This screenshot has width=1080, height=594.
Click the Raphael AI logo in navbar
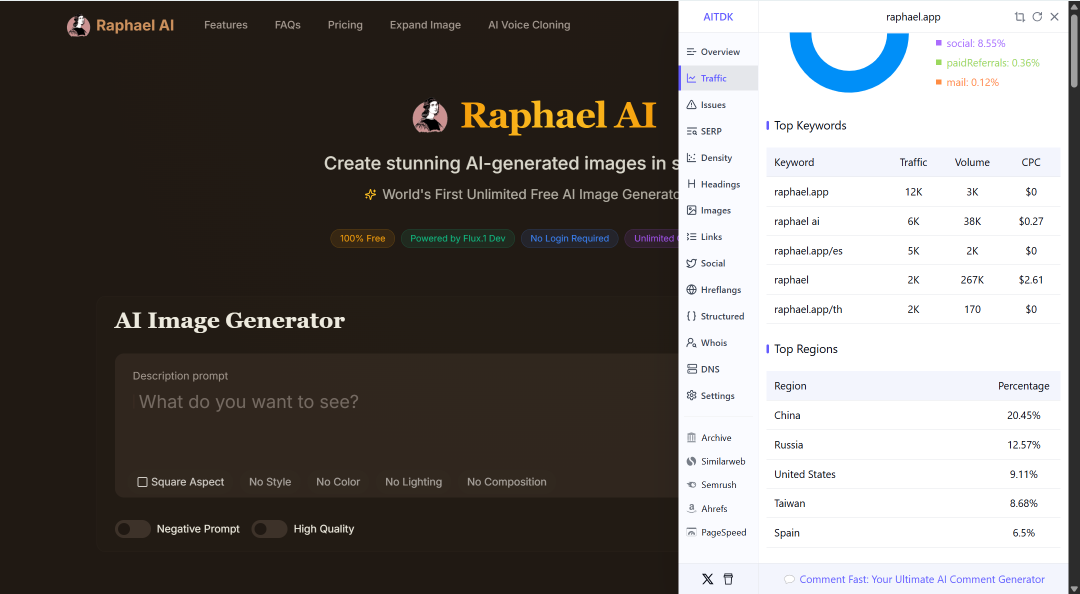(x=121, y=25)
